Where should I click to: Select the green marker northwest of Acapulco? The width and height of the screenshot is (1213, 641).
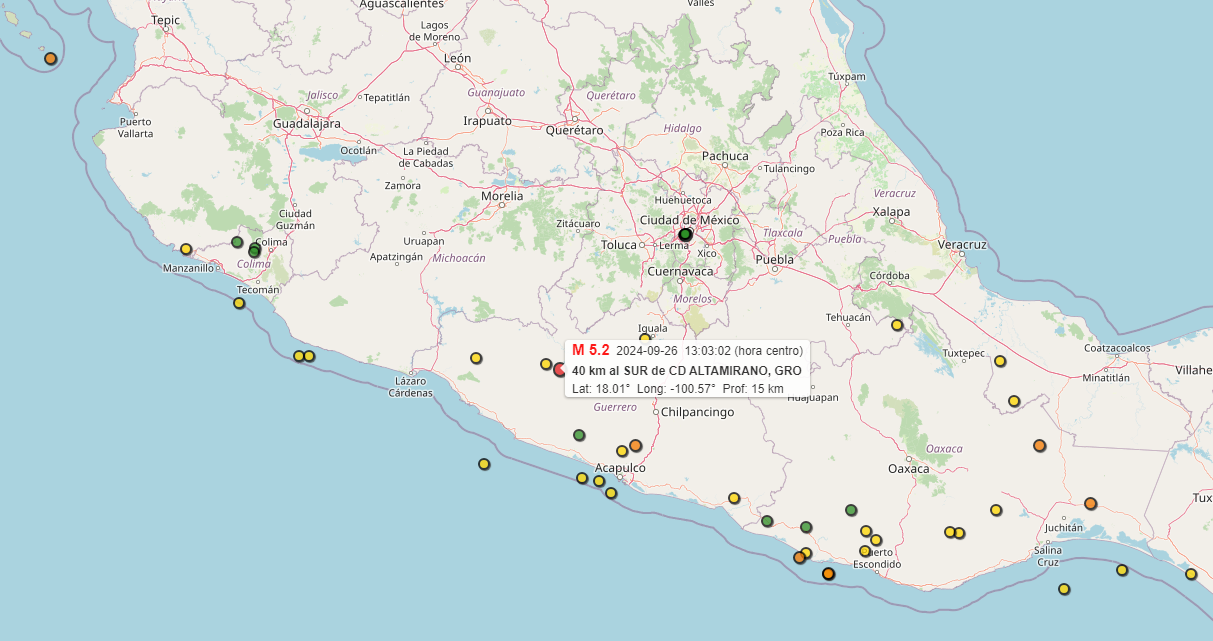579,435
